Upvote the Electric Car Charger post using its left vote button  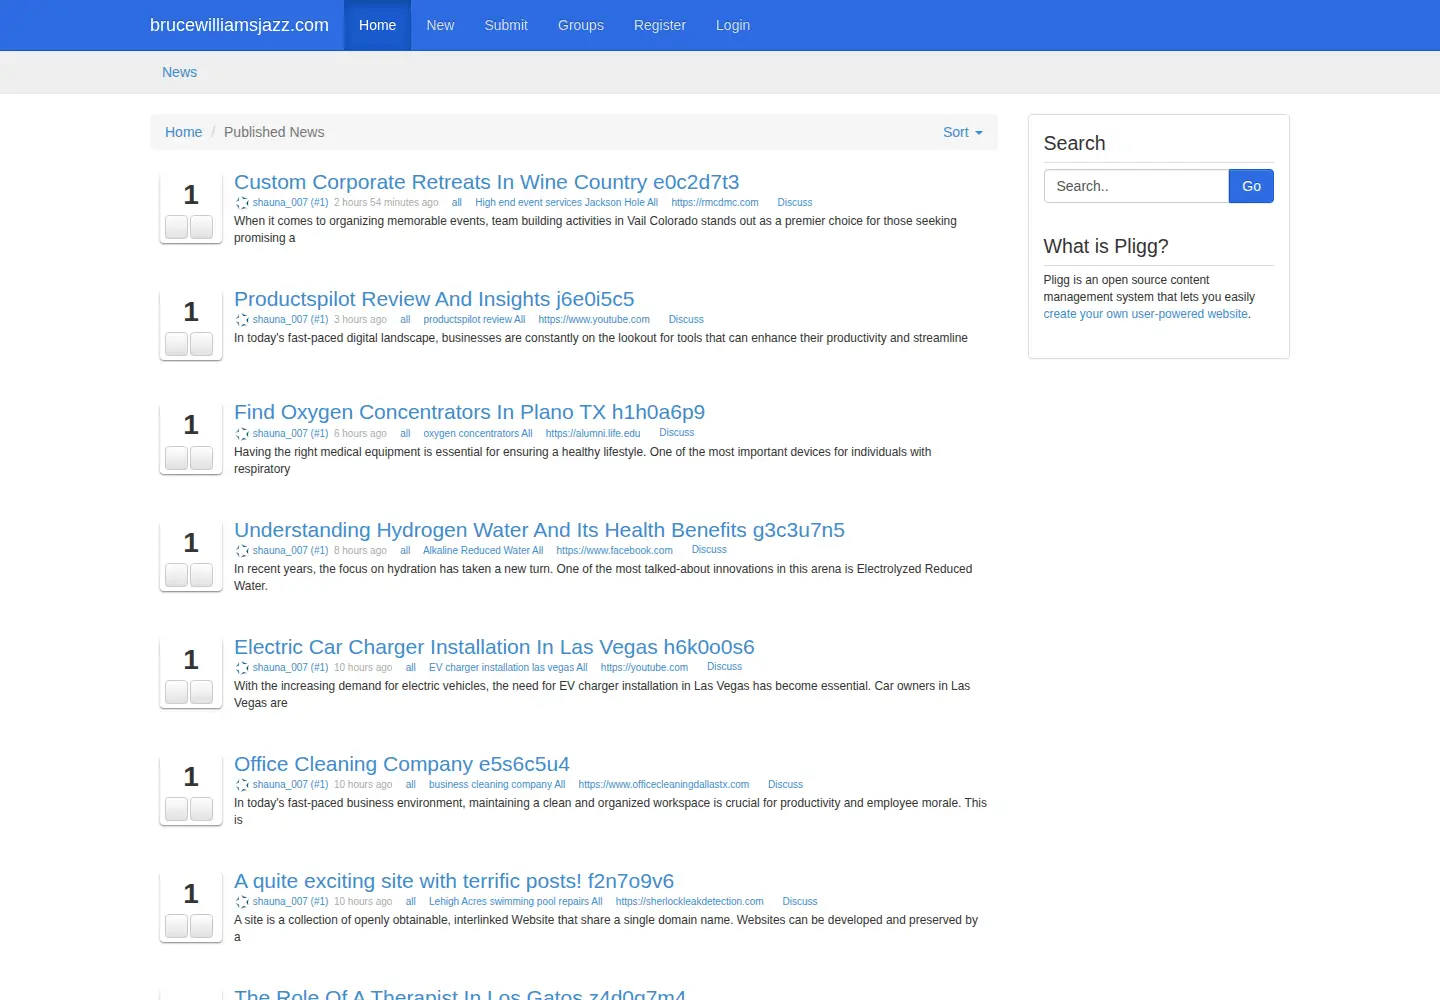[x=177, y=692]
